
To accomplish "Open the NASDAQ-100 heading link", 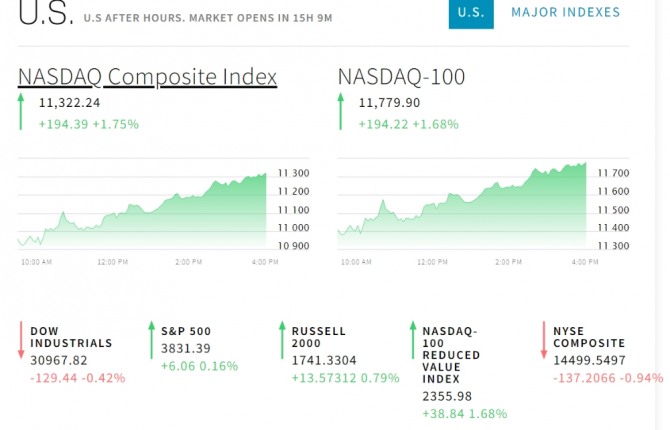I will 402,77.
